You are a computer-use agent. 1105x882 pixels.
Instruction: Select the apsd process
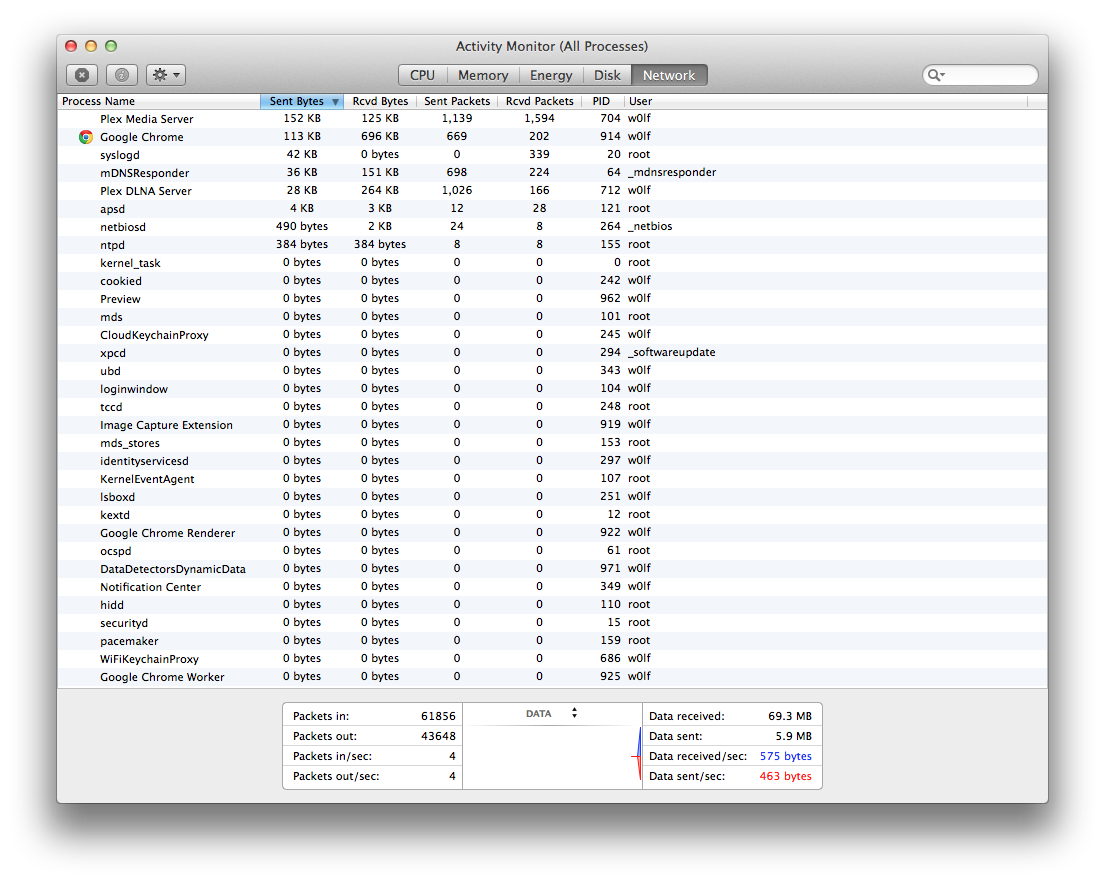point(552,209)
